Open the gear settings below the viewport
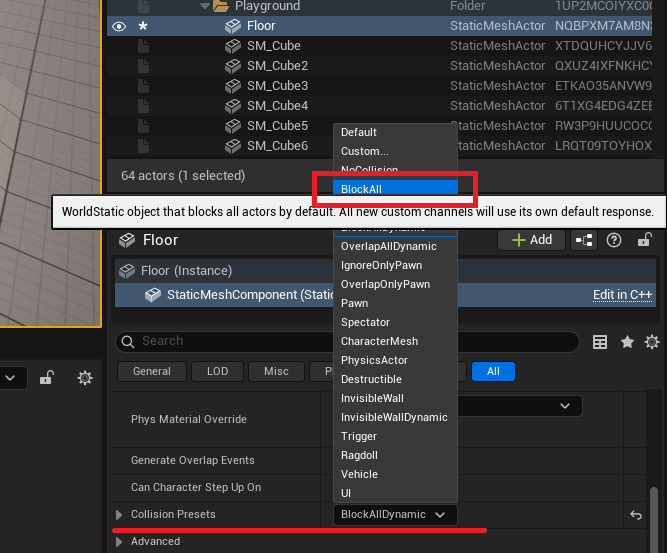Viewport: 667px width, 553px height. click(85, 378)
